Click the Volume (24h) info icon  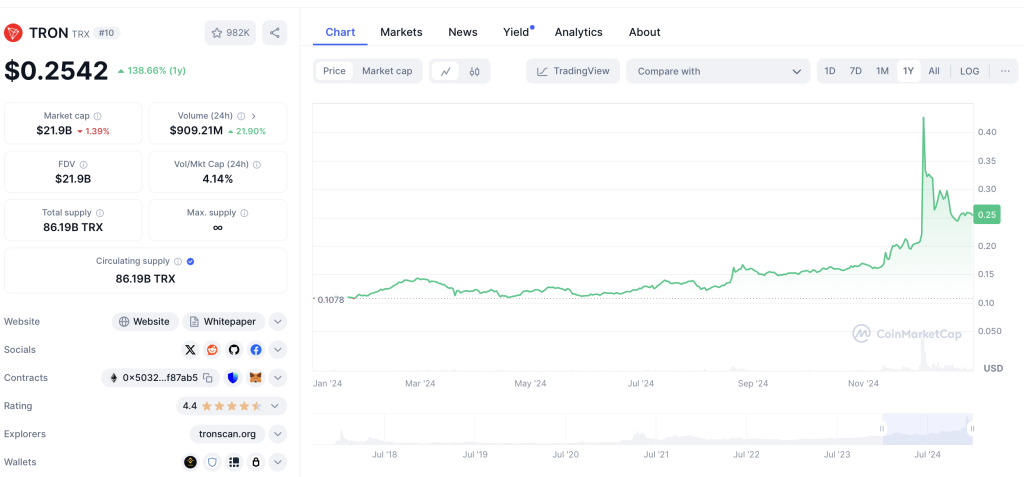(241, 116)
